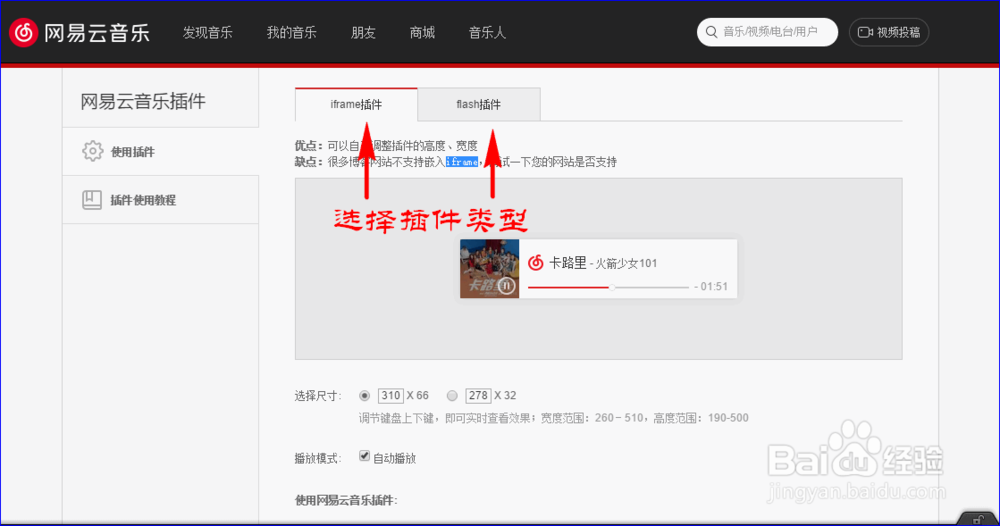1000x526 pixels.
Task: Pause playback on the album cover
Action: point(506,286)
